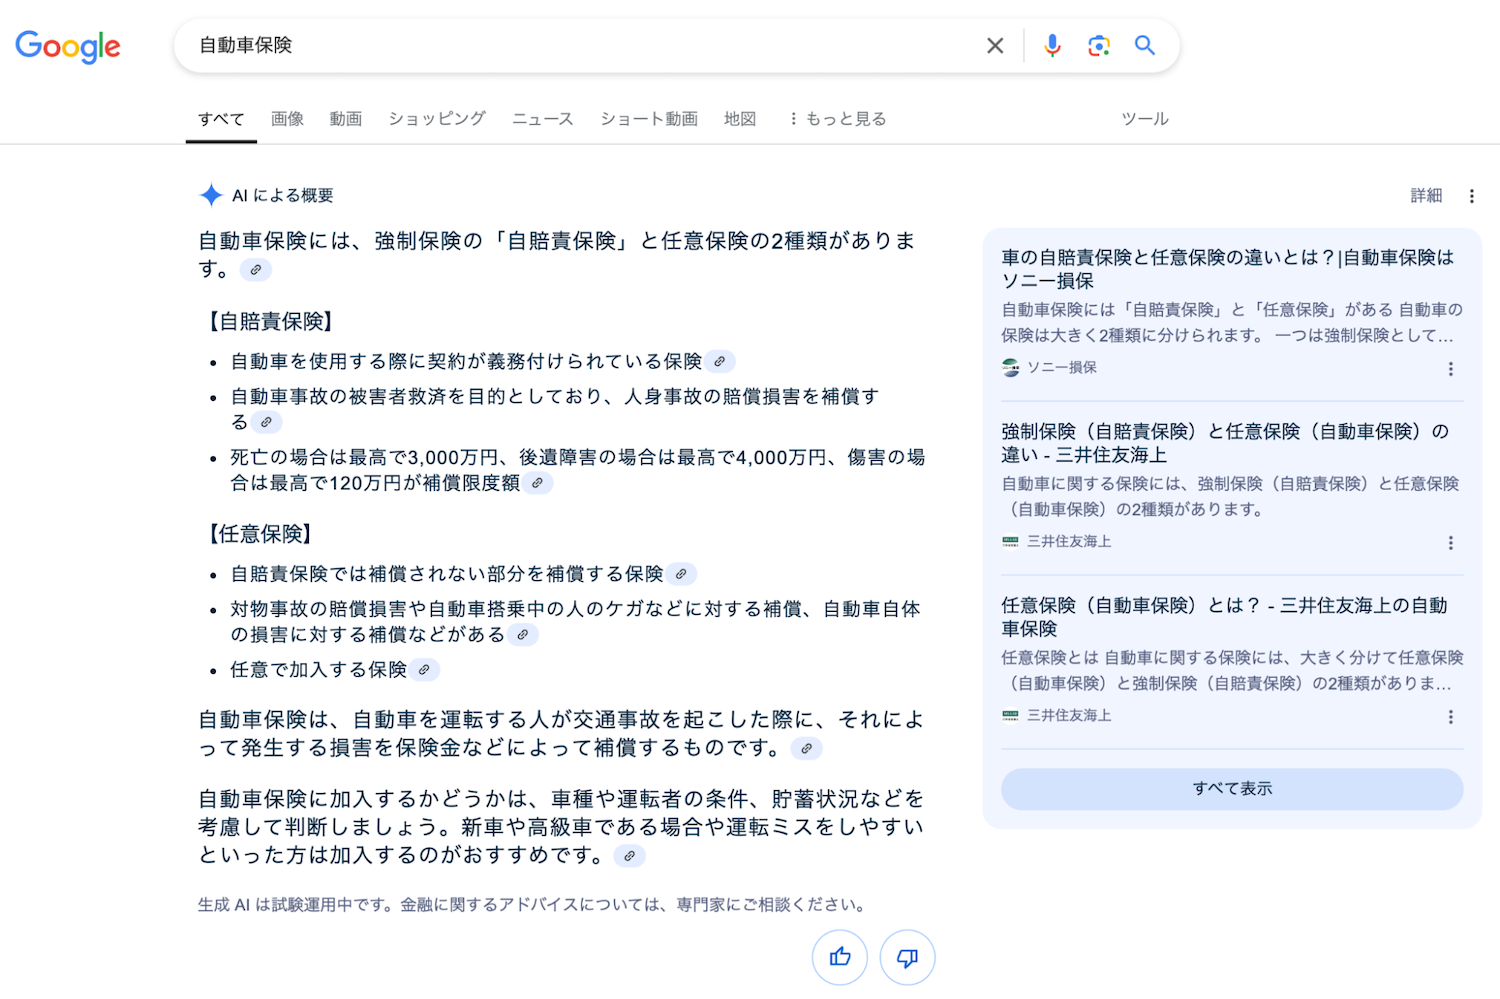Give the AI Overview a thumbs down
Image resolution: width=1500 pixels, height=999 pixels.
907,957
